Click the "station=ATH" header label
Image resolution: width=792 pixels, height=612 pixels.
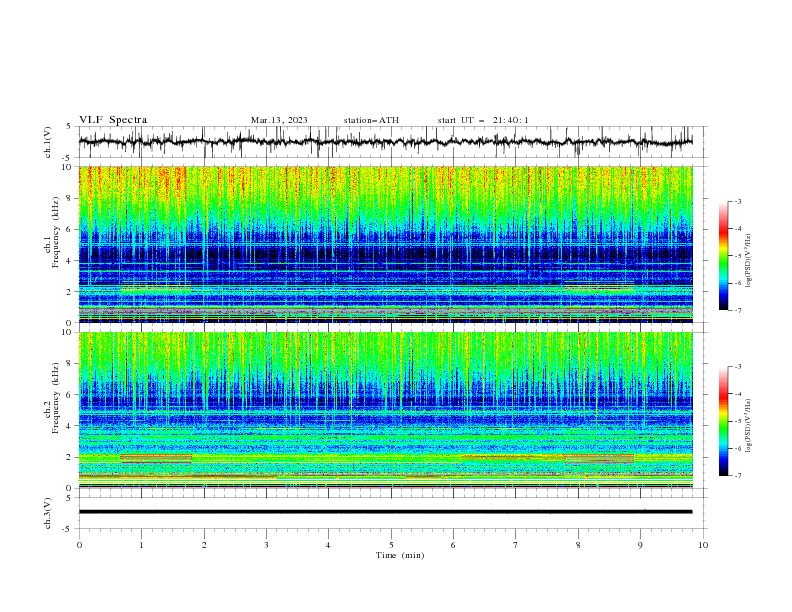pyautogui.click(x=371, y=120)
